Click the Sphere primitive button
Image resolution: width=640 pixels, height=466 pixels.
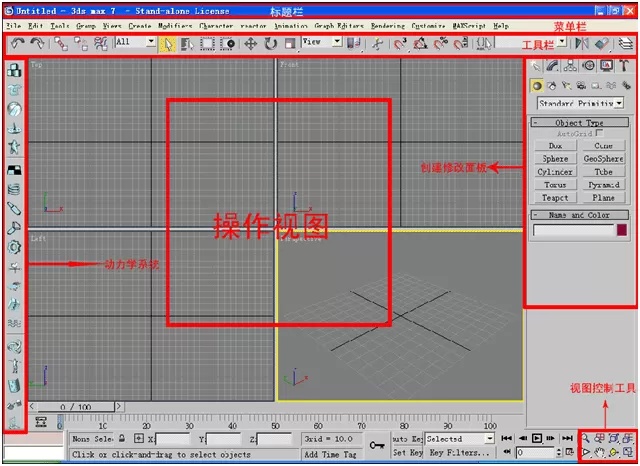click(x=555, y=159)
